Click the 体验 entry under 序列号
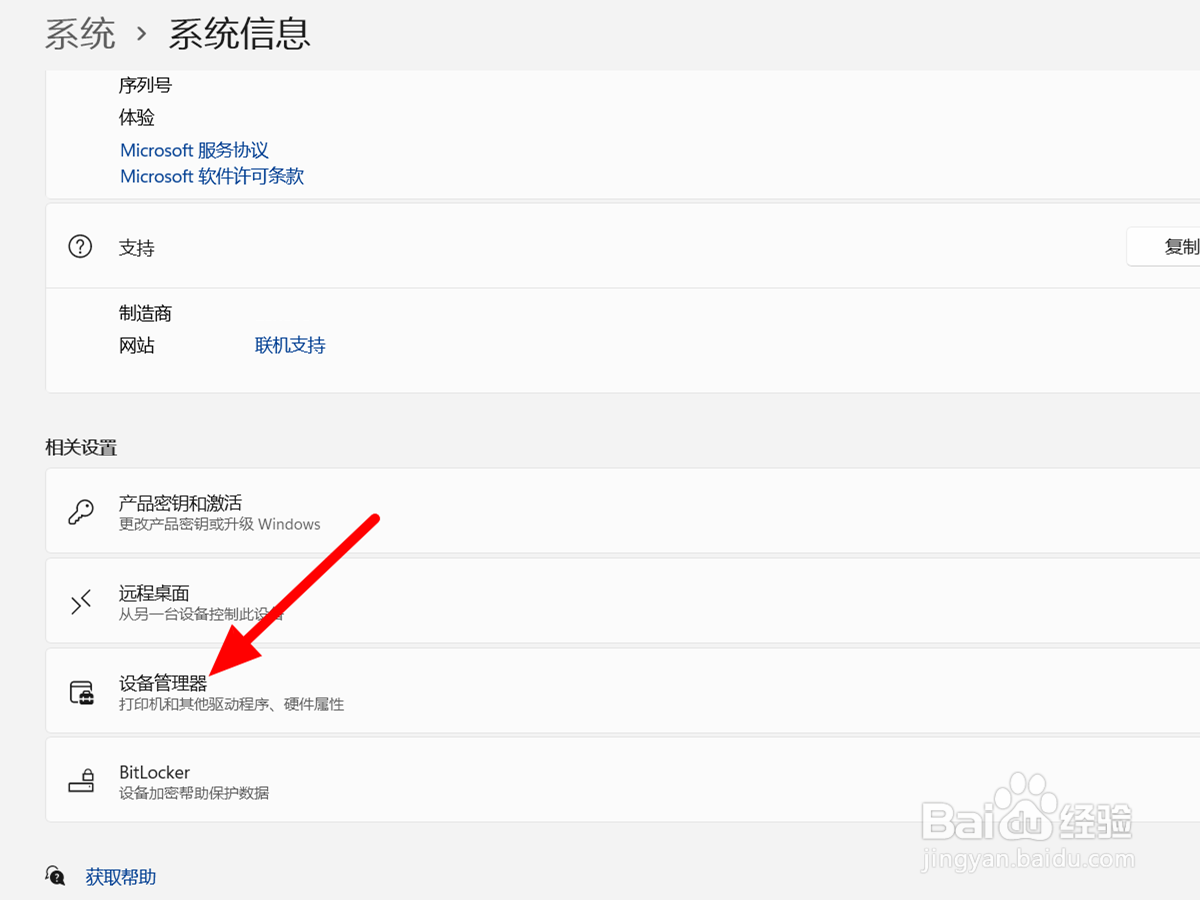This screenshot has width=1200, height=900. pos(136,117)
